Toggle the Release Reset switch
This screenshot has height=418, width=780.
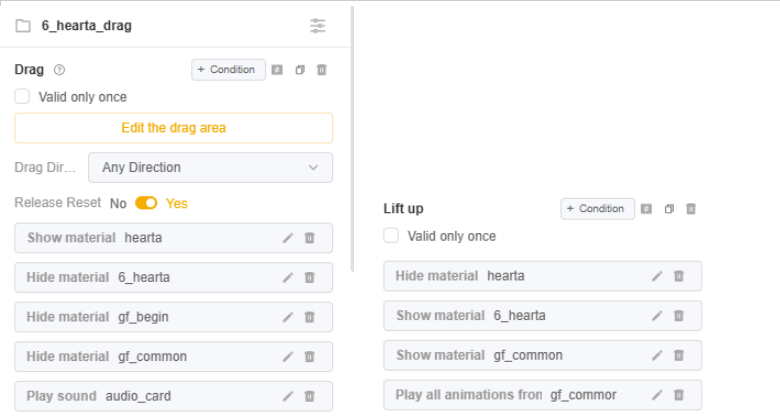click(x=146, y=203)
